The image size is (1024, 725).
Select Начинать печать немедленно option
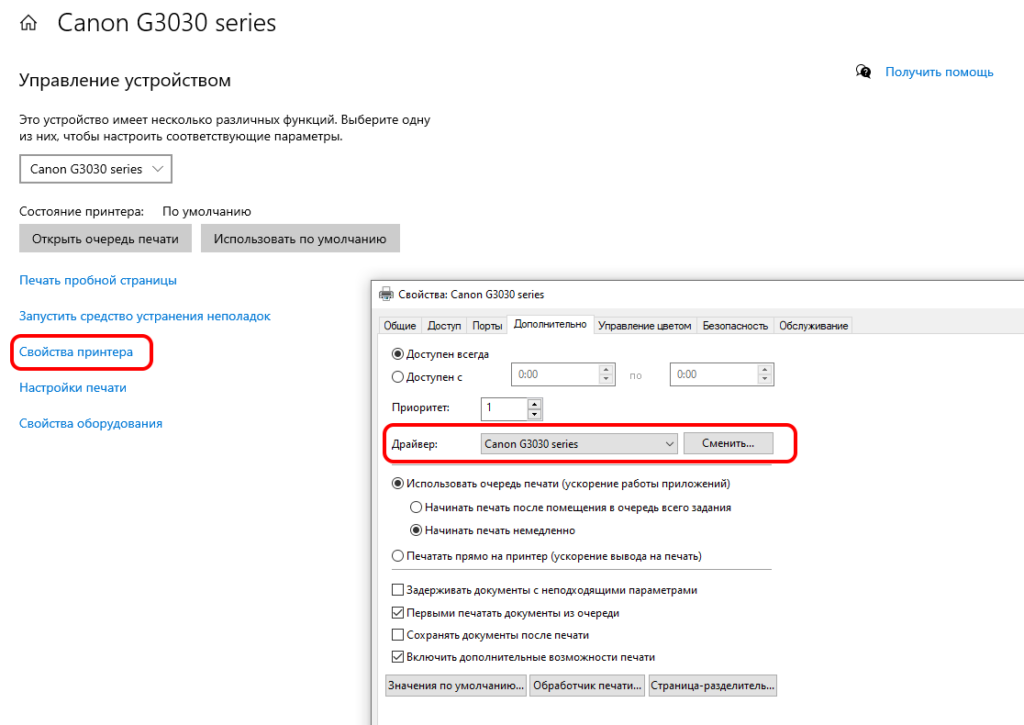pyautogui.click(x=416, y=530)
